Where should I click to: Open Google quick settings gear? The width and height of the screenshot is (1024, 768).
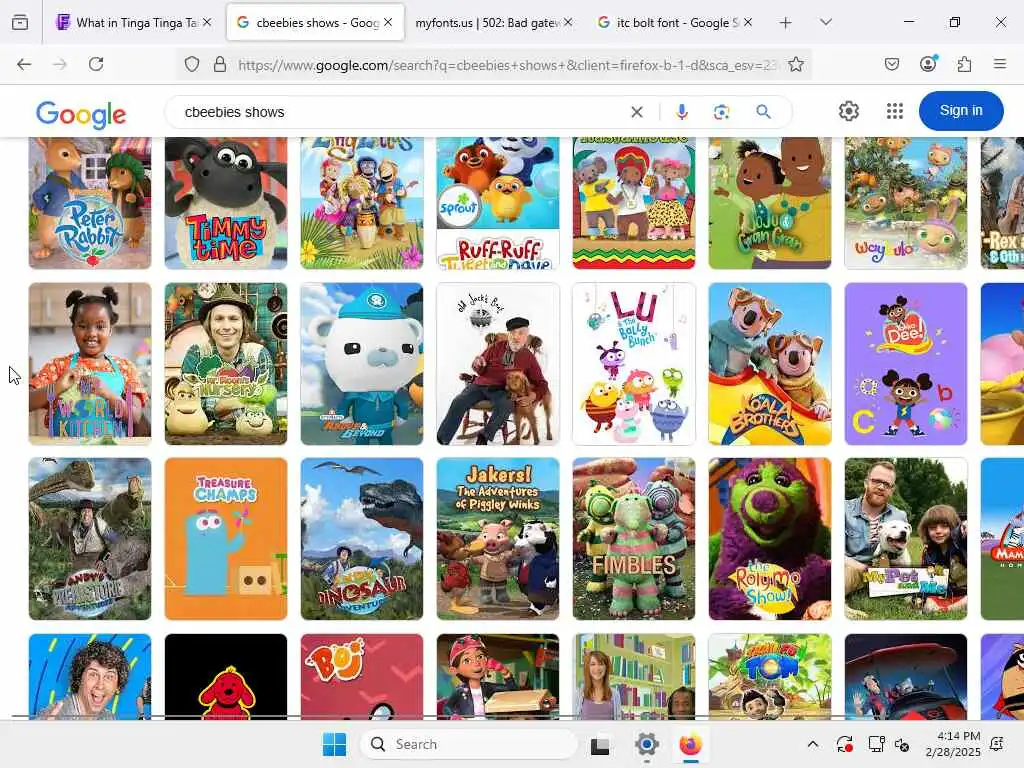coord(849,111)
